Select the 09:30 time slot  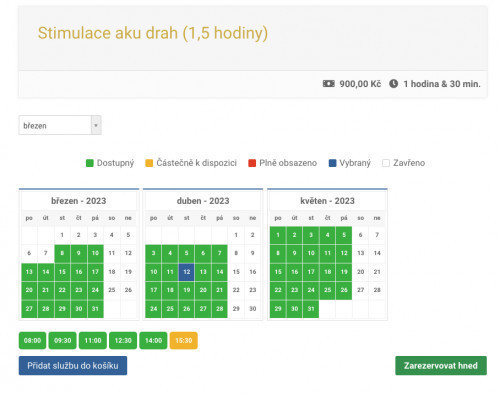63,341
